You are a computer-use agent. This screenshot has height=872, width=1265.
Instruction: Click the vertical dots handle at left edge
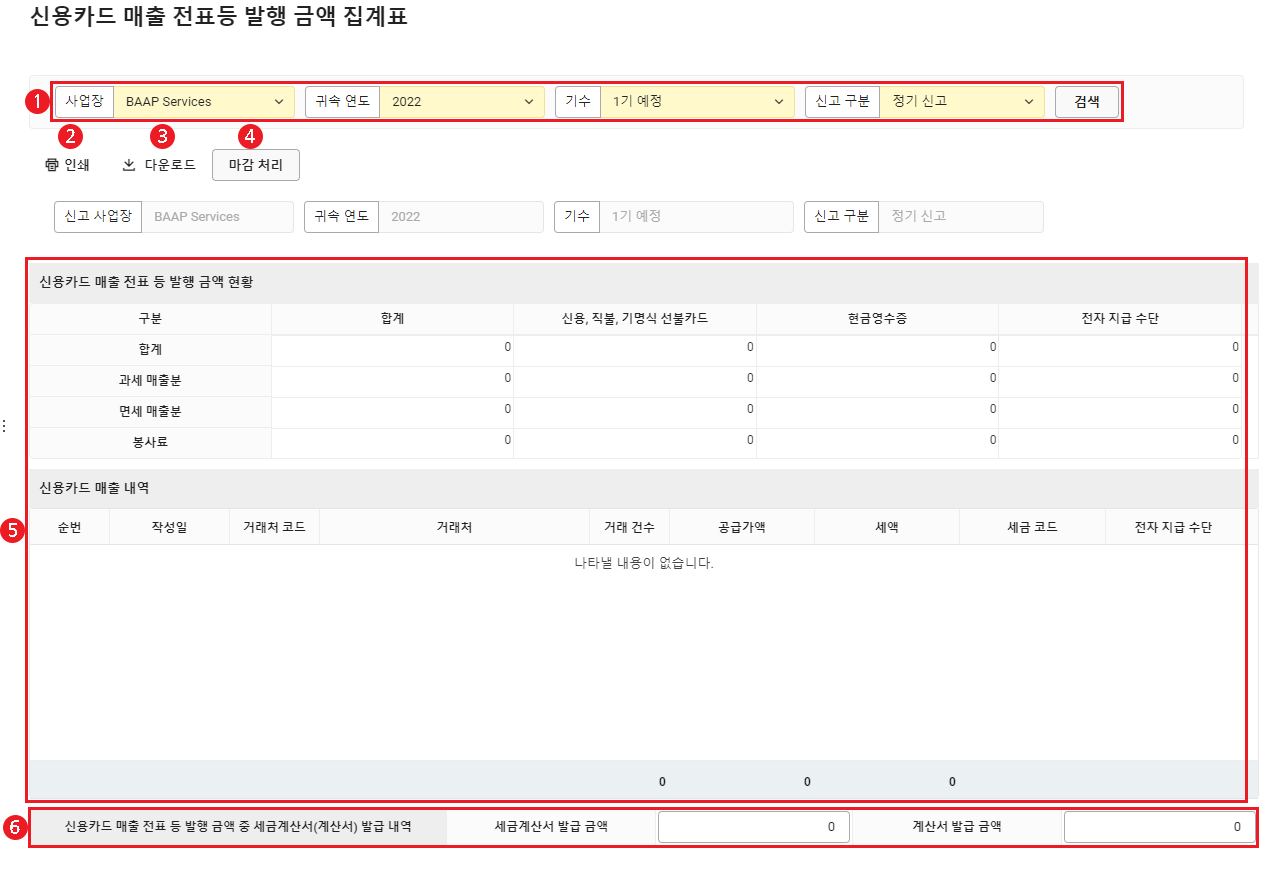click(4, 426)
